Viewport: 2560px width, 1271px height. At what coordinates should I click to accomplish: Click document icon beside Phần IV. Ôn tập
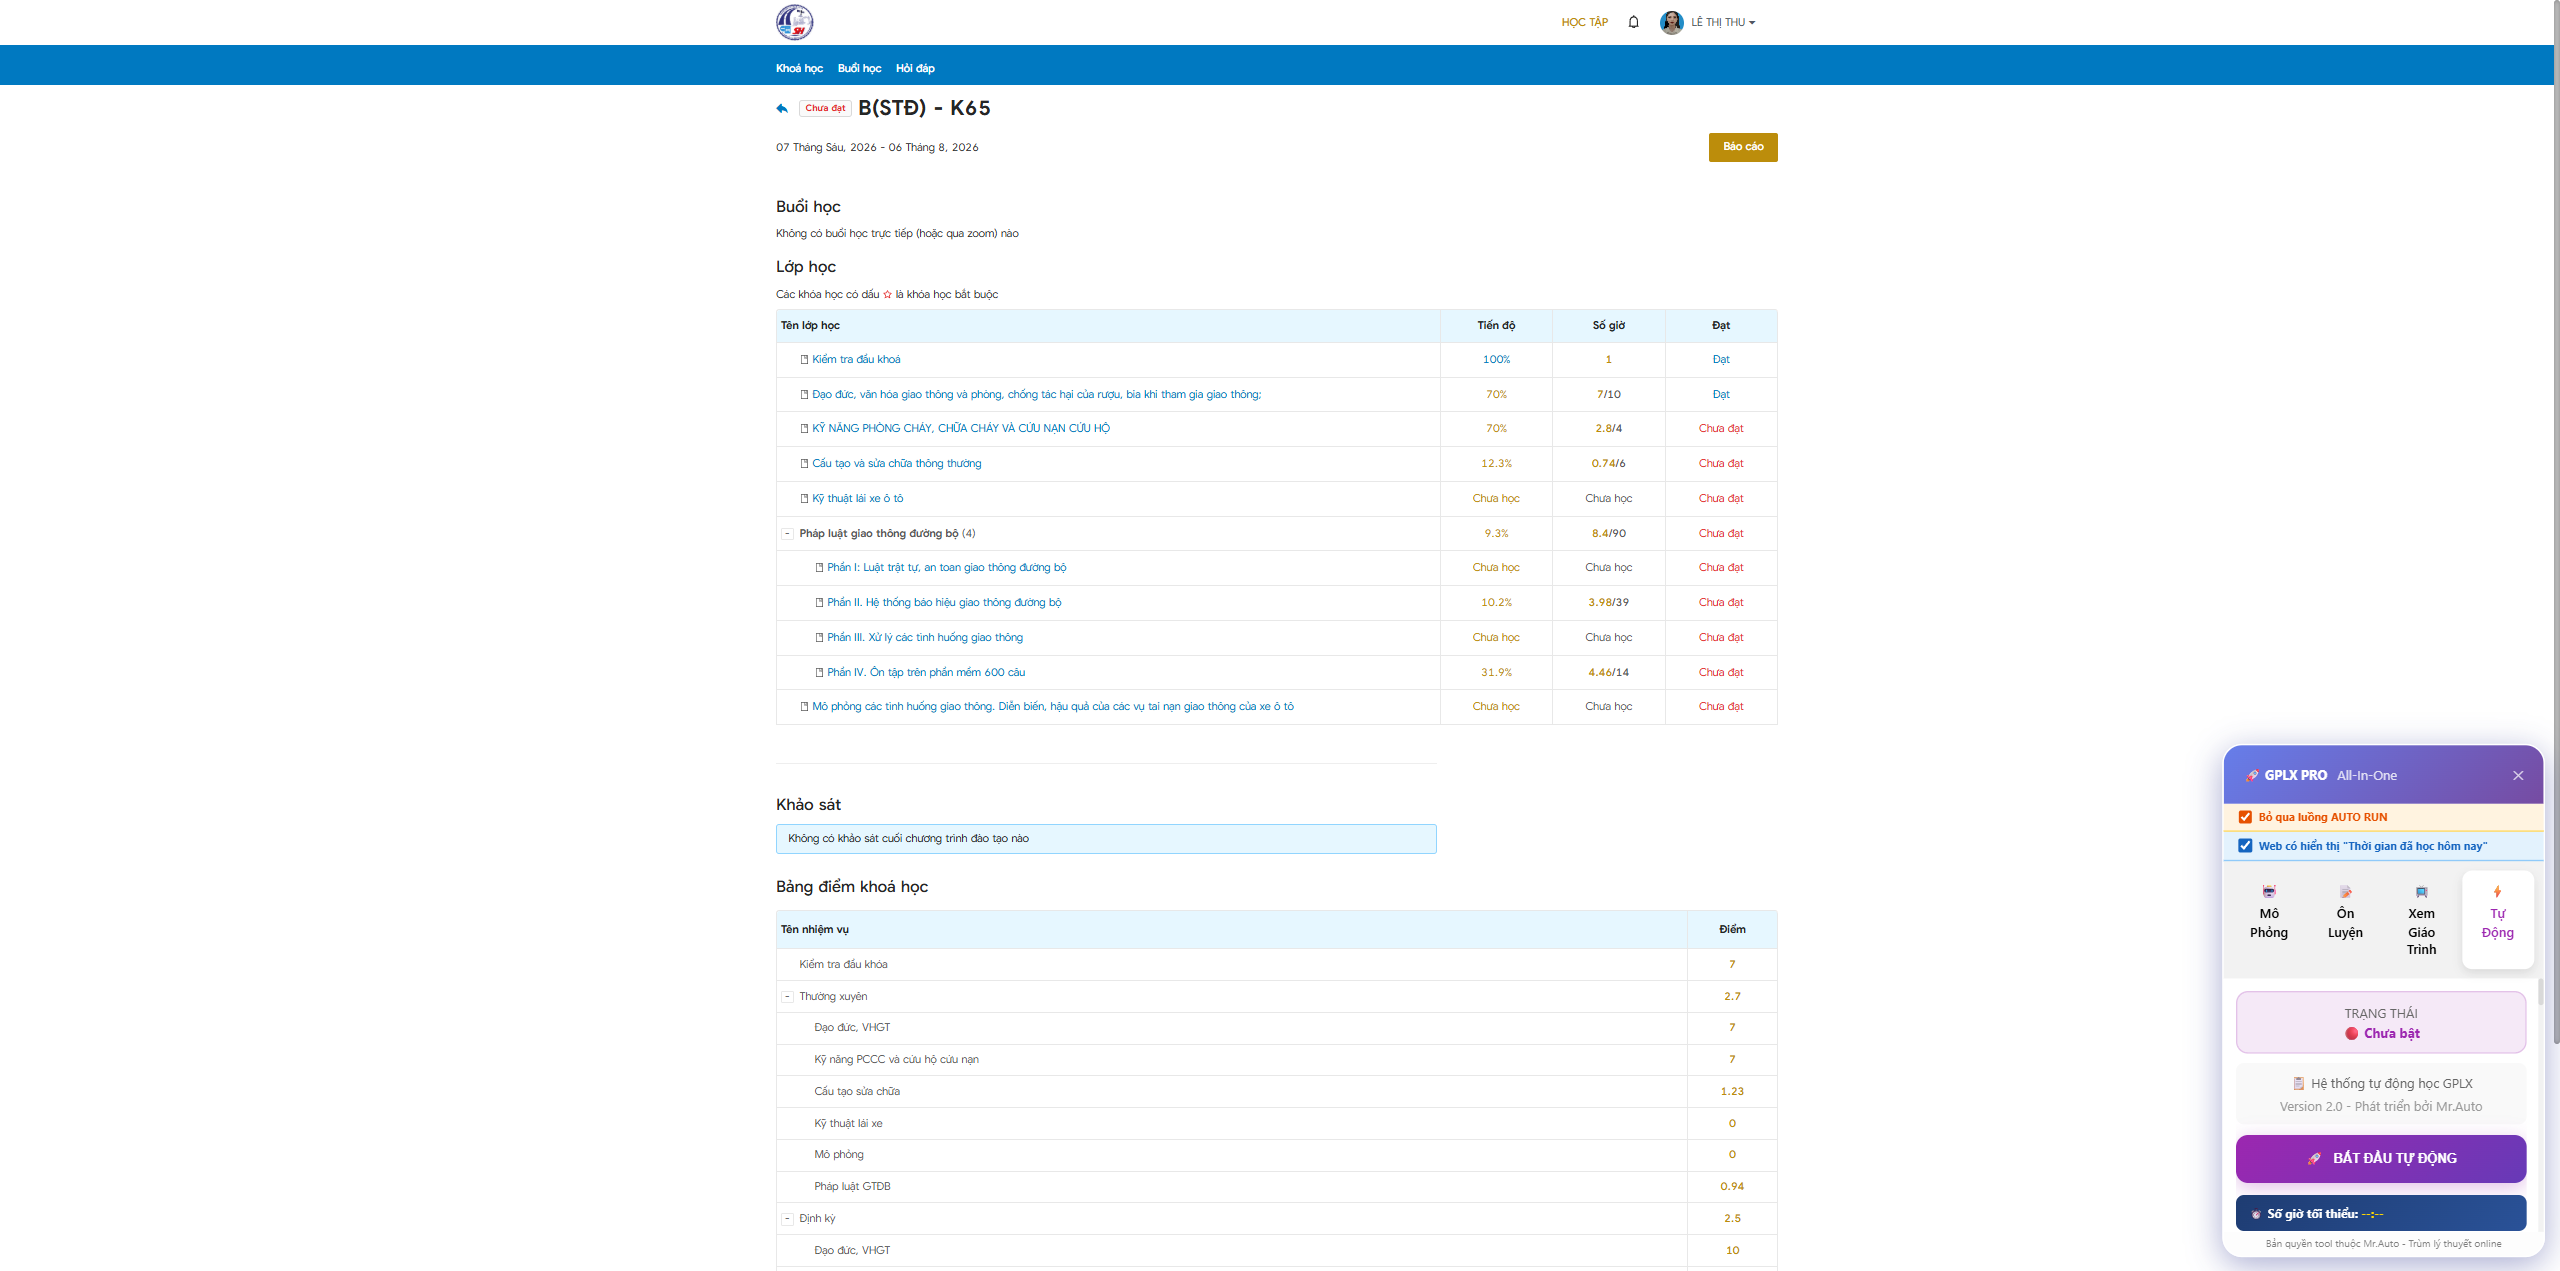tap(819, 672)
